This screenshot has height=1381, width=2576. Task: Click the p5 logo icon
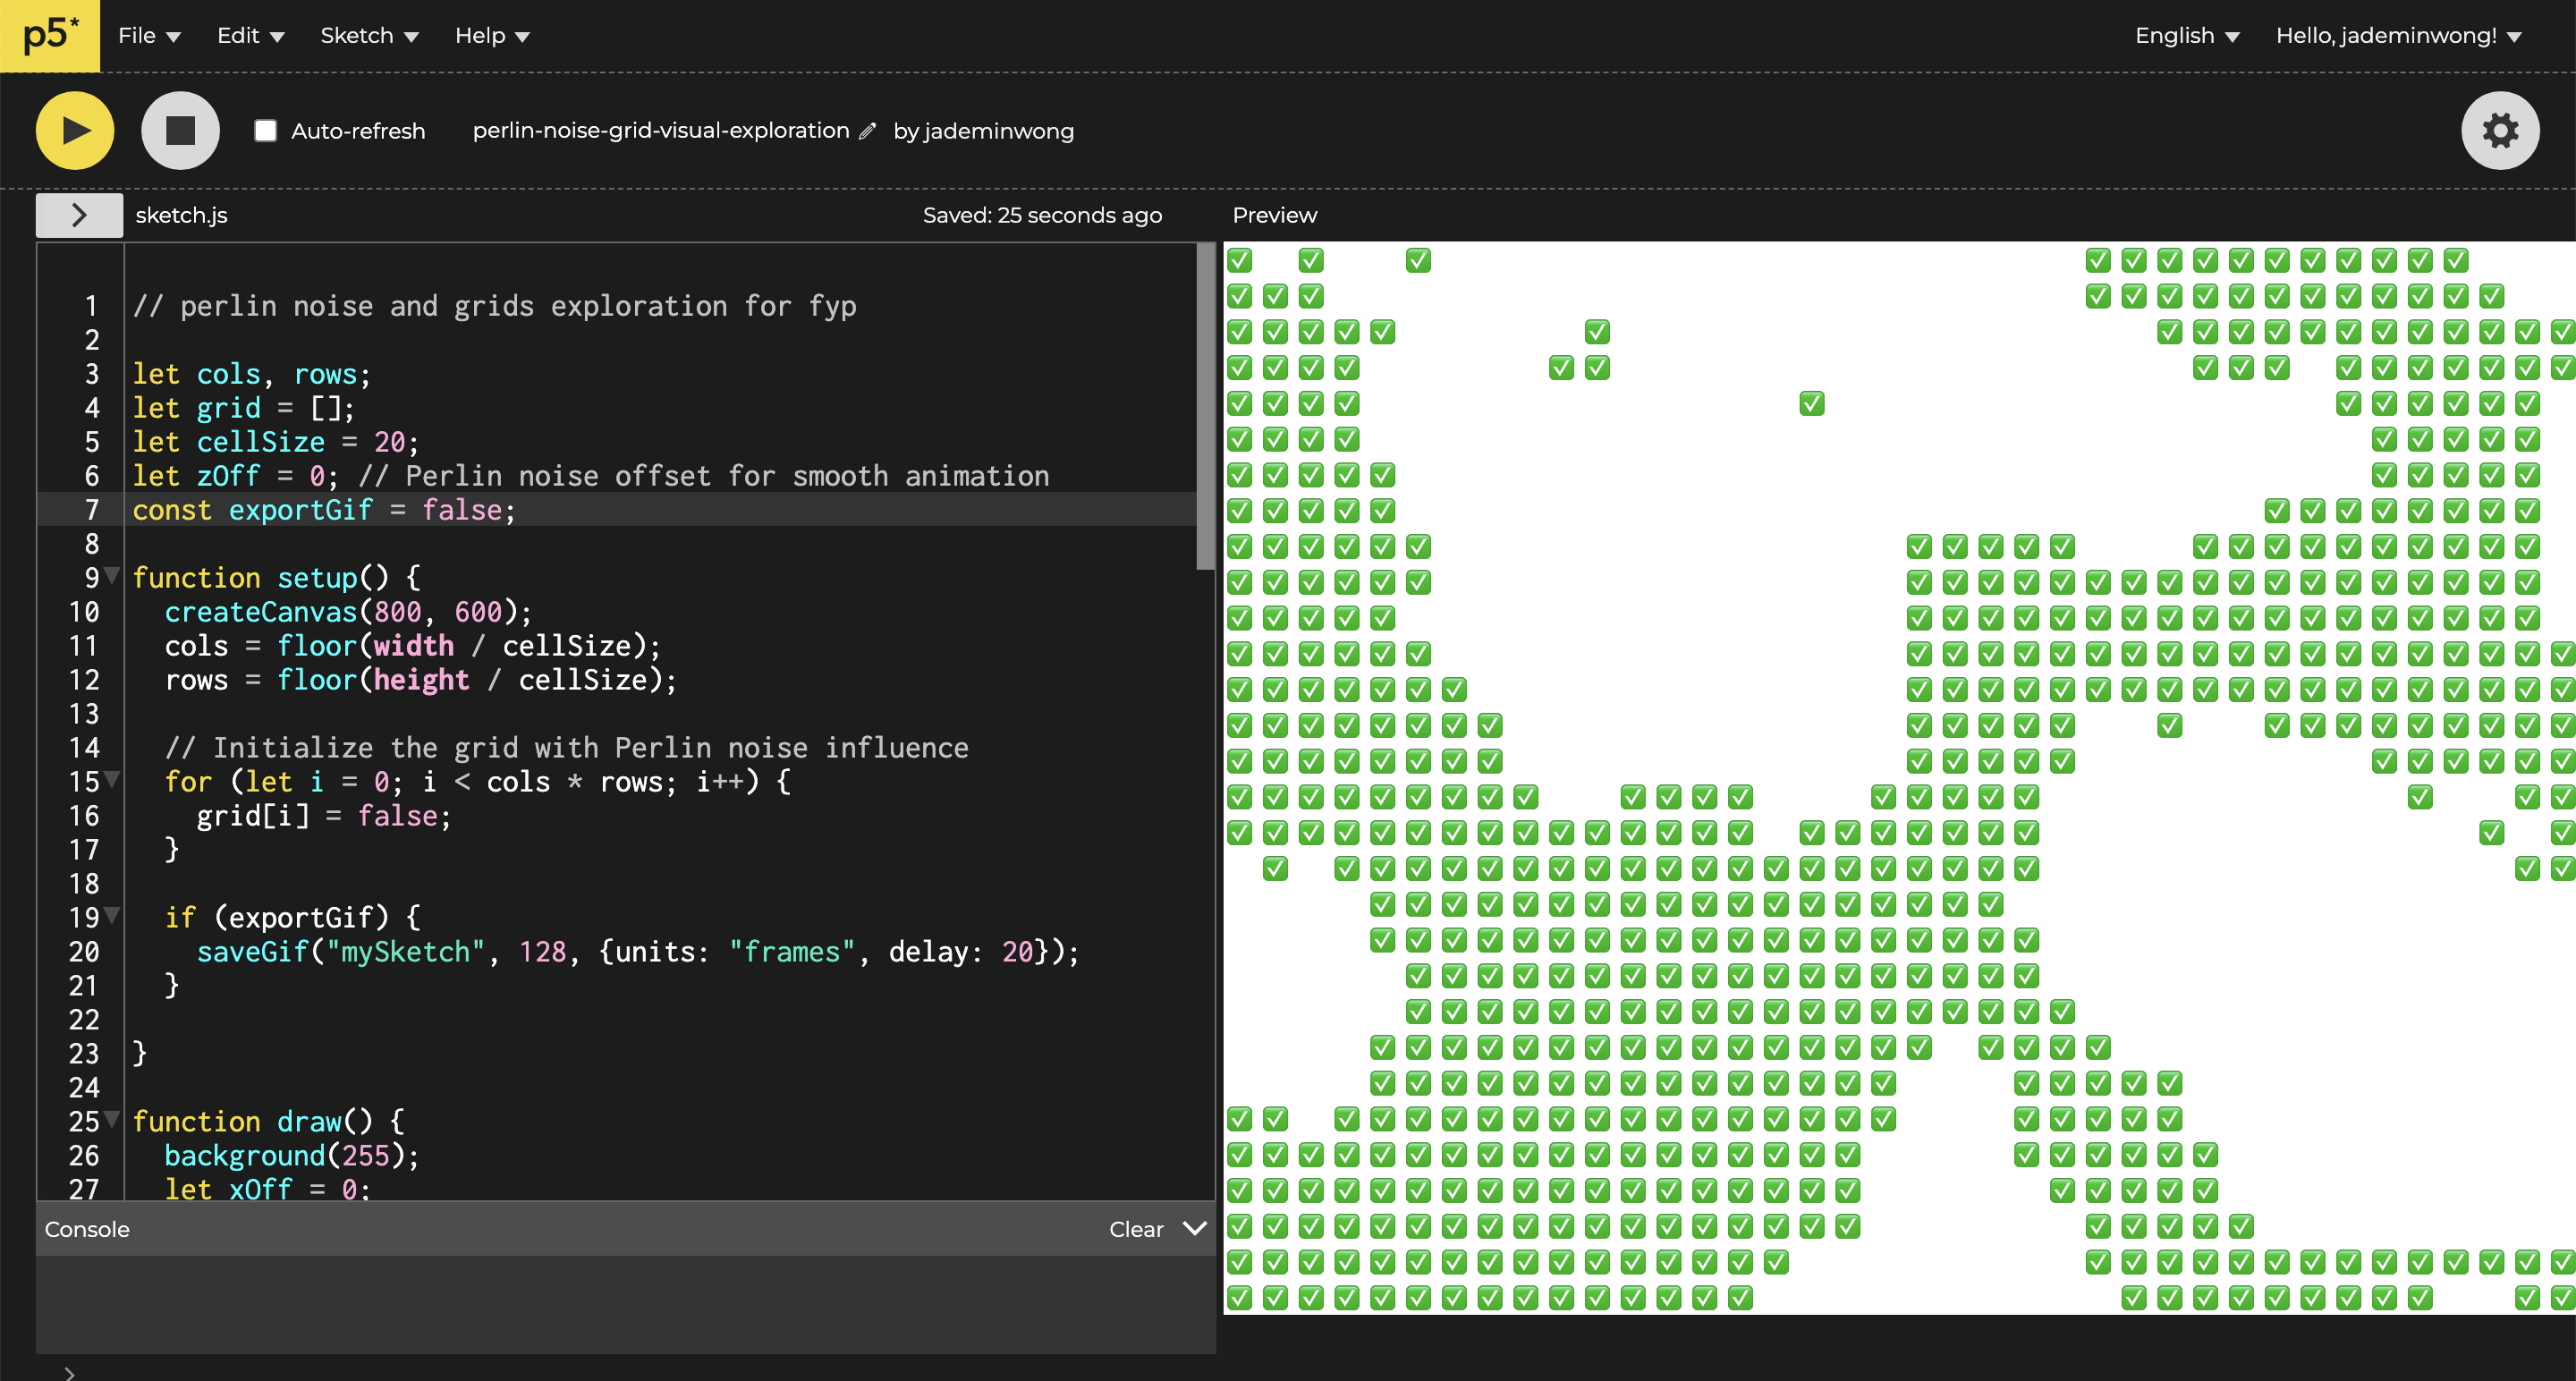click(x=50, y=36)
